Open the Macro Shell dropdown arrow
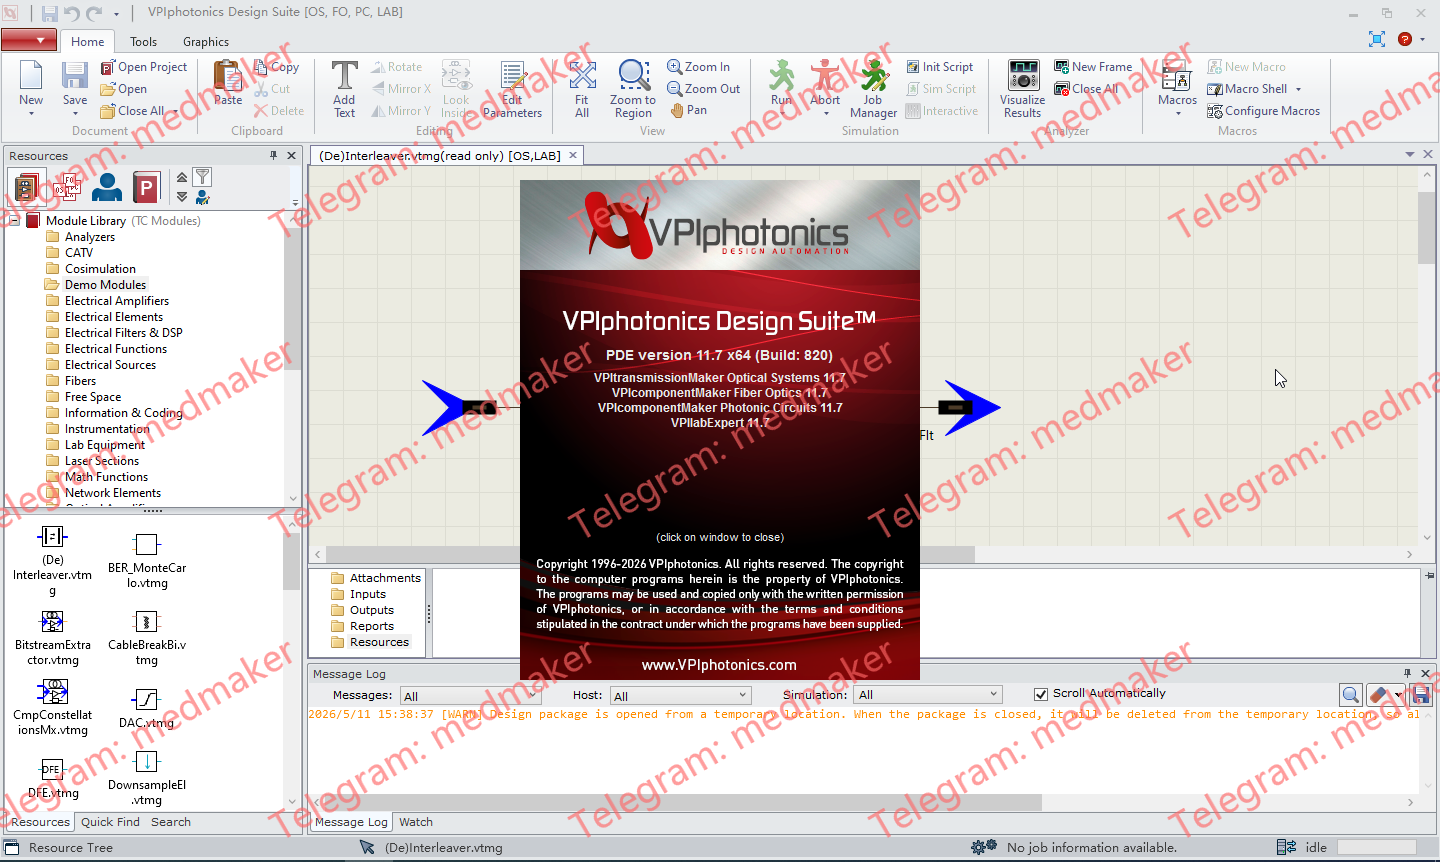This screenshot has width=1440, height=862. tap(1298, 89)
